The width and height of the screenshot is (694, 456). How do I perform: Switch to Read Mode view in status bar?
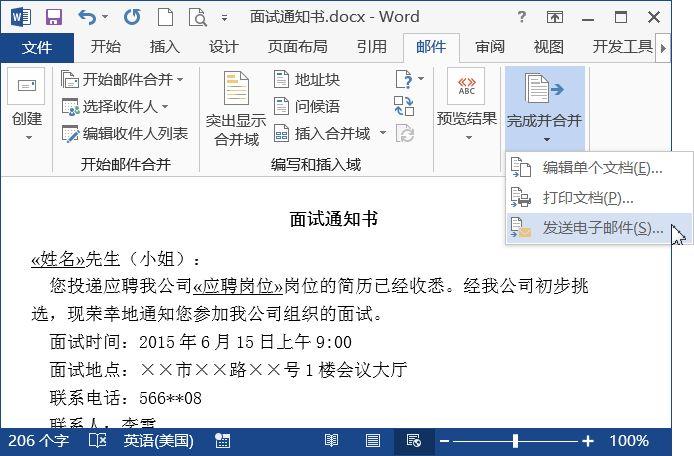point(331,441)
